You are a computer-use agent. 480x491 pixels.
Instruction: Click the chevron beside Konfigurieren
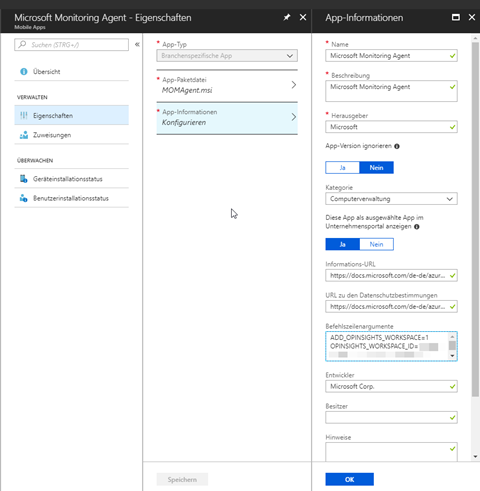coord(293,117)
